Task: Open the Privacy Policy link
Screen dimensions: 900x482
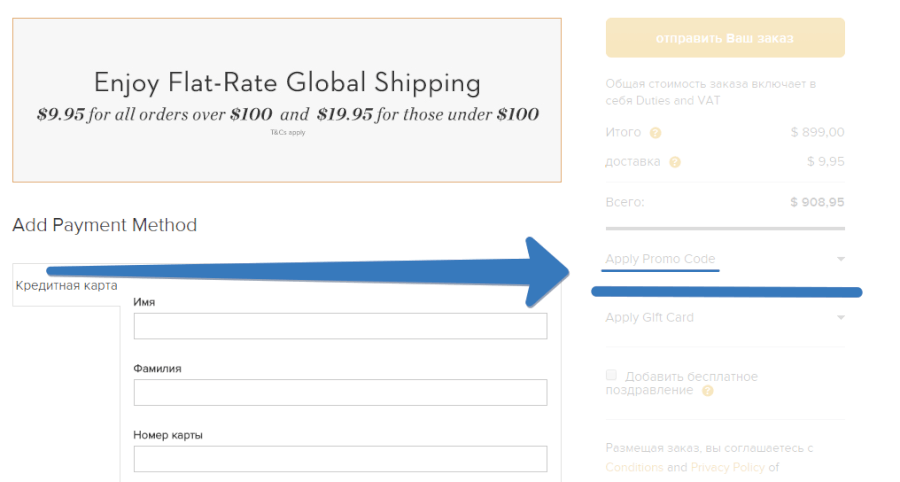Action: [x=727, y=467]
